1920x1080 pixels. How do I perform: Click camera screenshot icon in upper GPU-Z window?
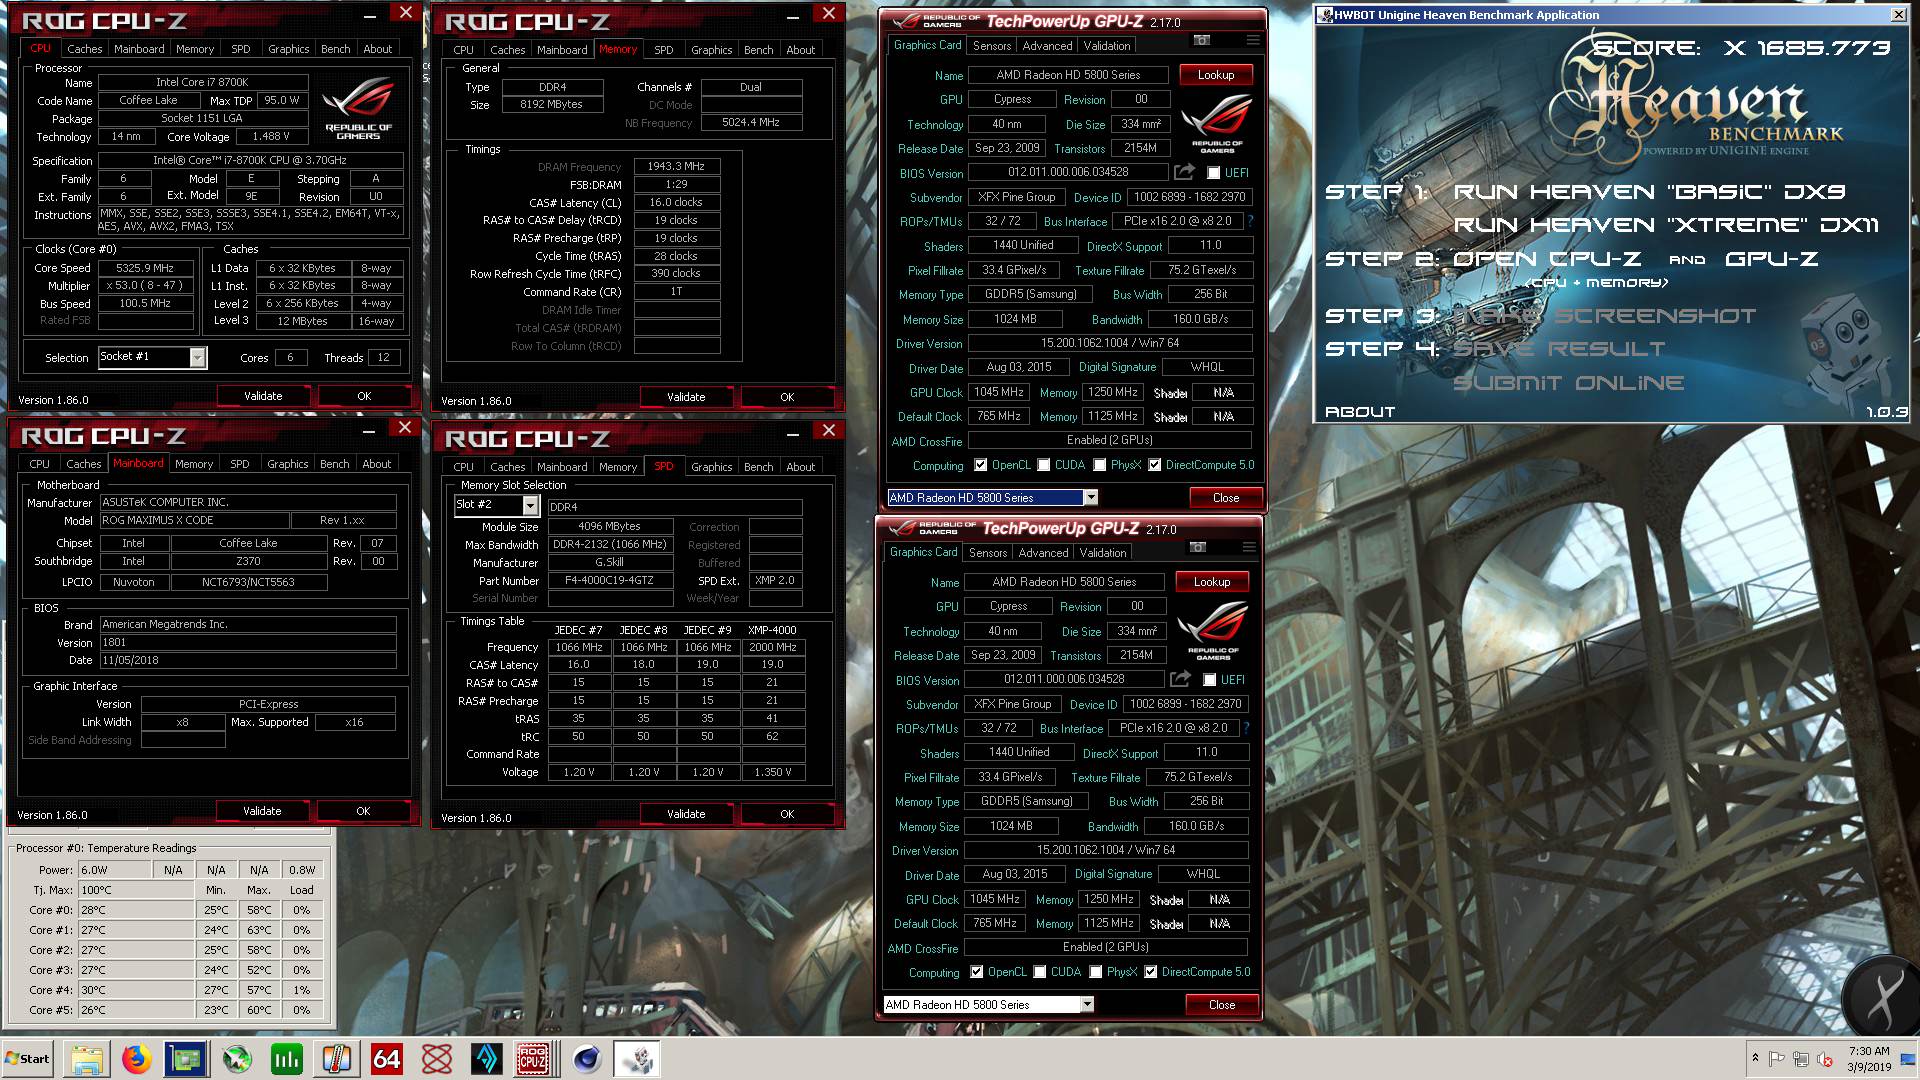coord(1202,40)
